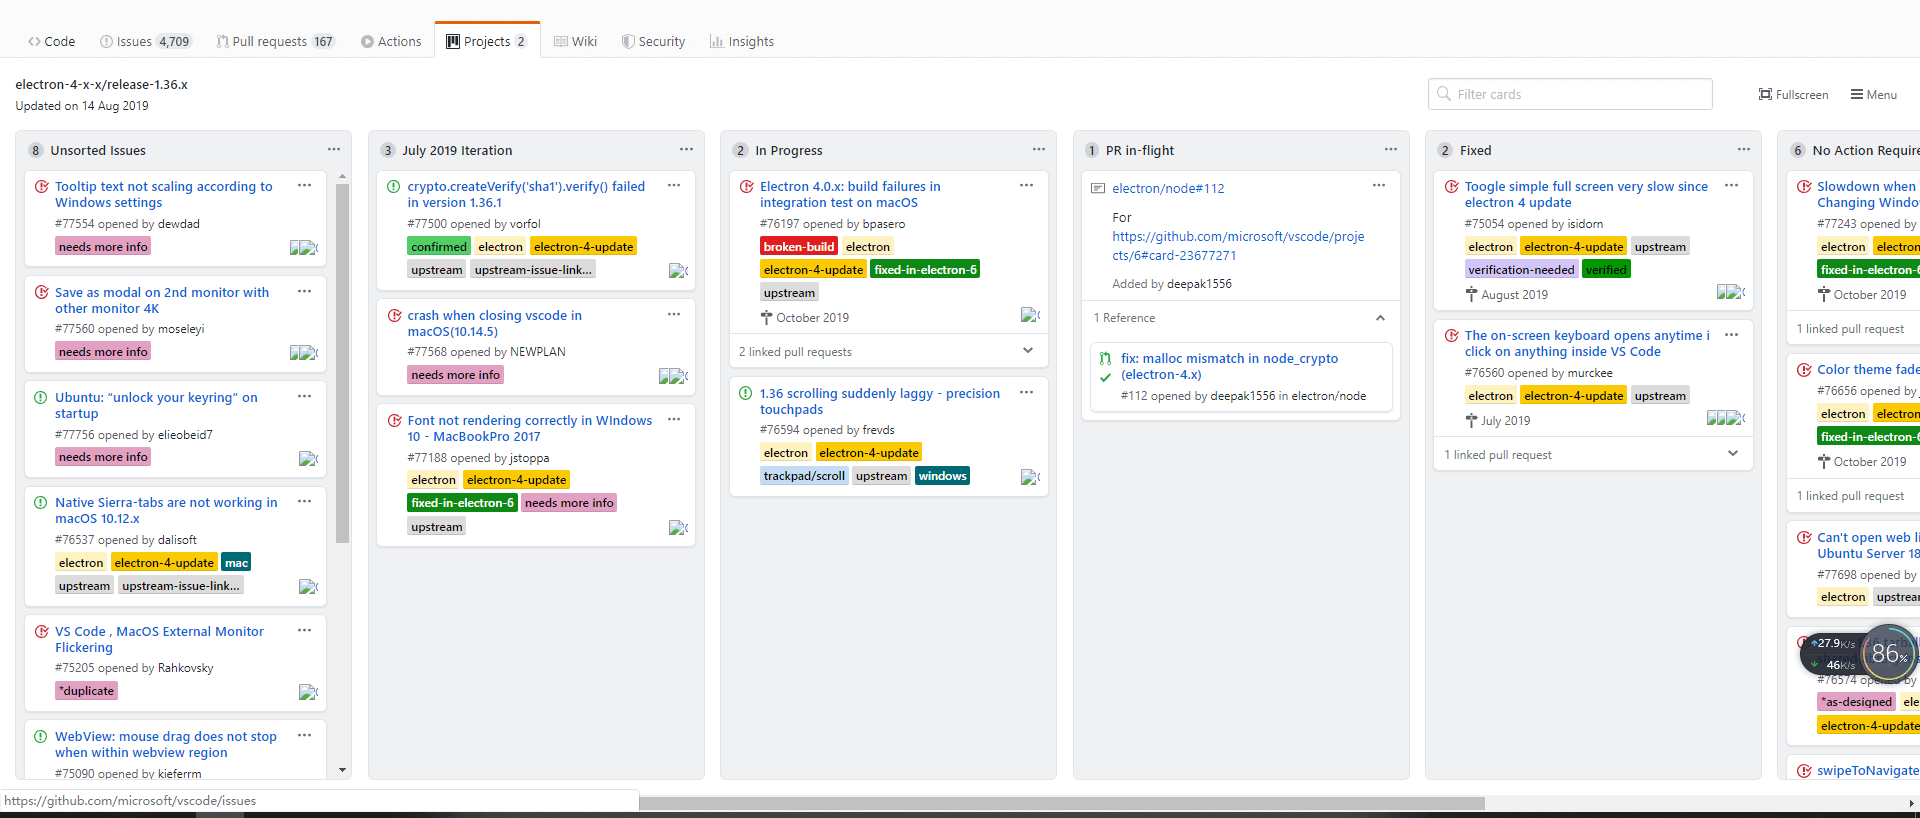Open PR in-flight column options menu
This screenshot has height=818, width=1920.
click(1391, 149)
